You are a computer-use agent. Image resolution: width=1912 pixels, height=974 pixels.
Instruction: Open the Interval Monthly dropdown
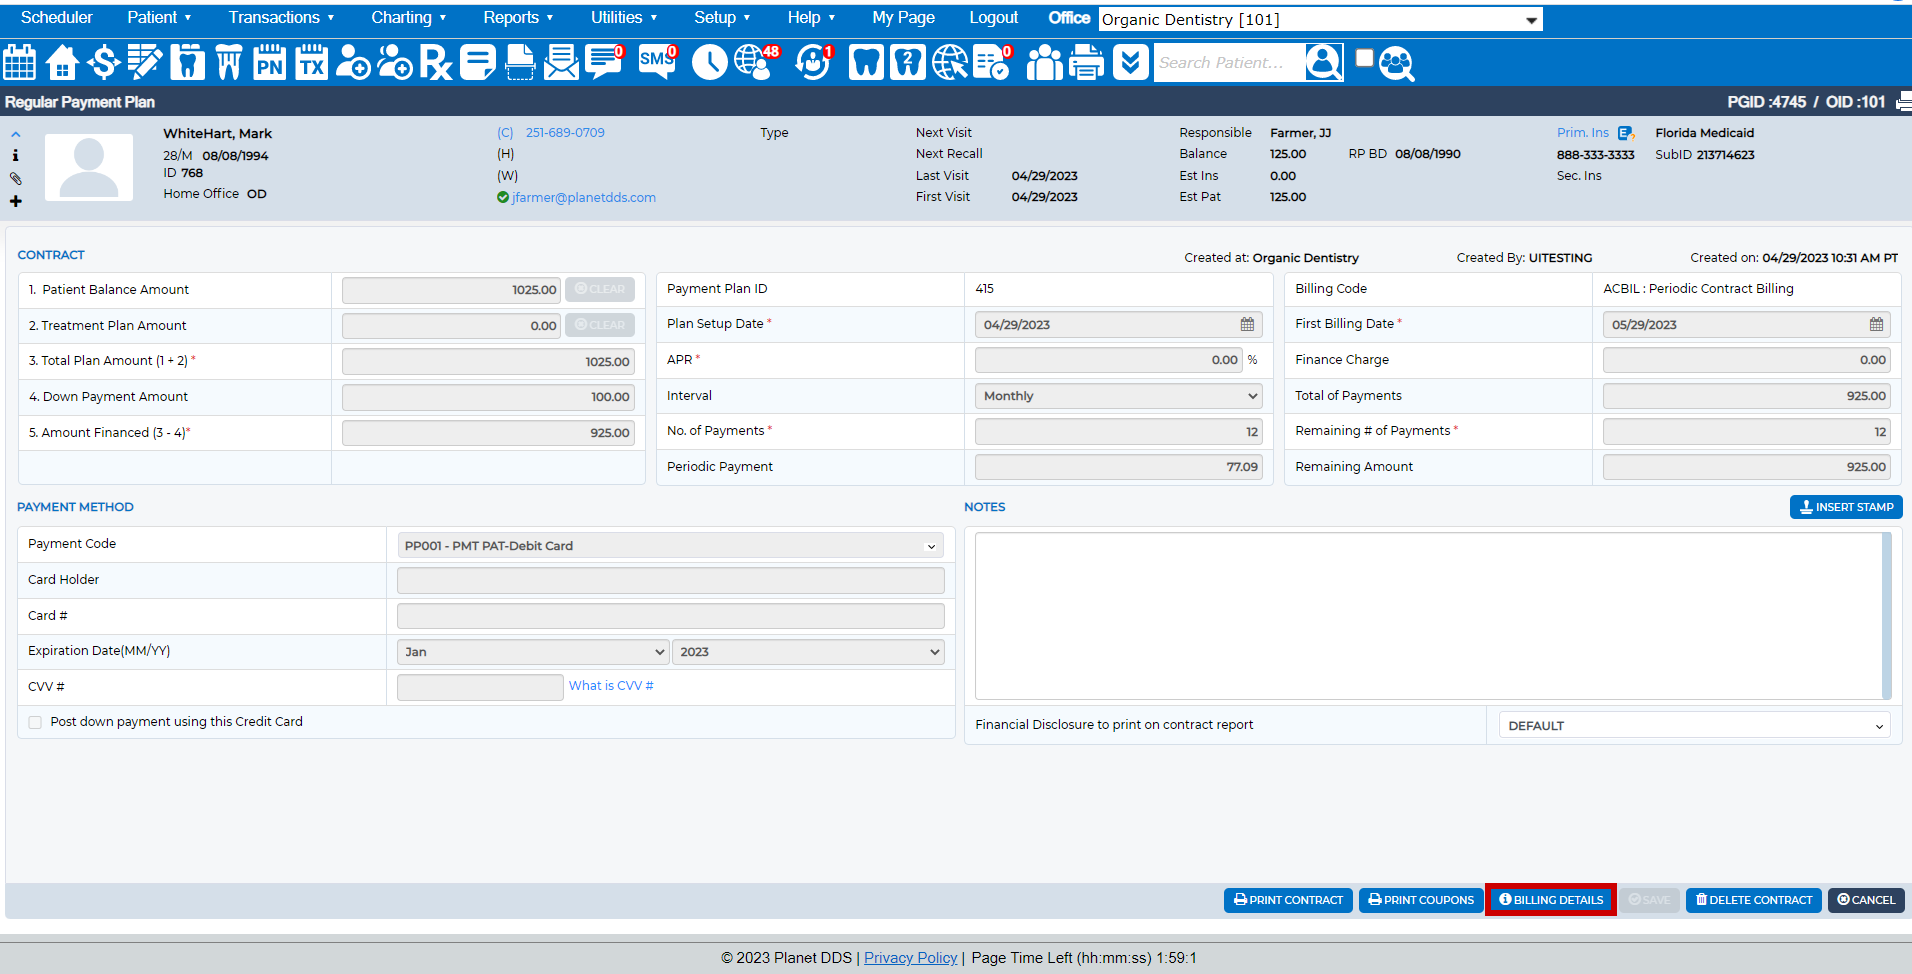pyautogui.click(x=1118, y=396)
